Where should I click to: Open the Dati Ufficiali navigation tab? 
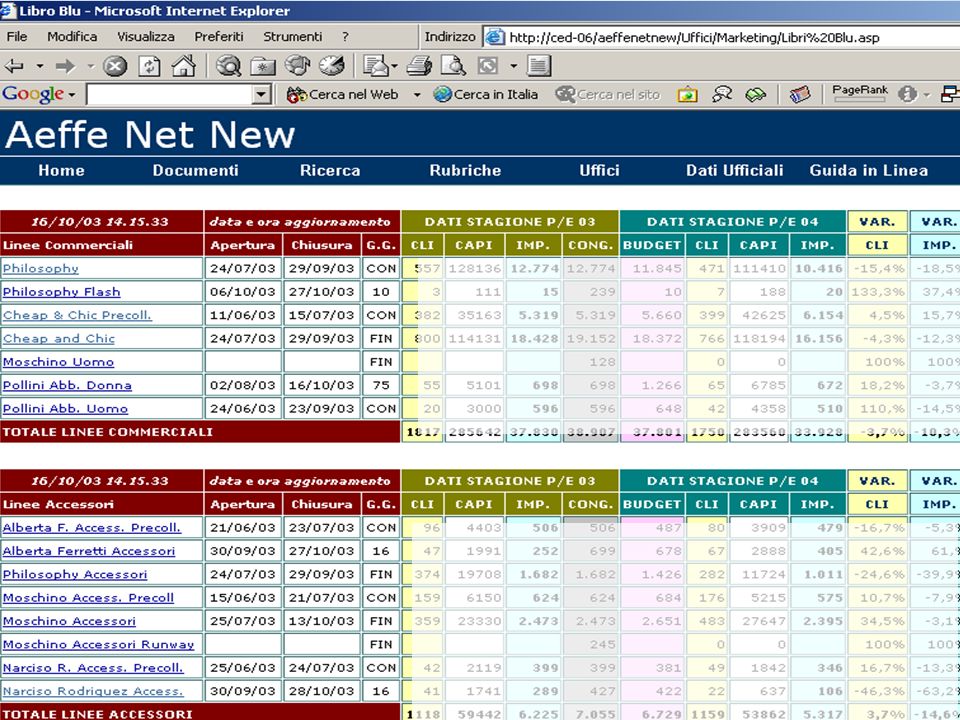tap(734, 170)
